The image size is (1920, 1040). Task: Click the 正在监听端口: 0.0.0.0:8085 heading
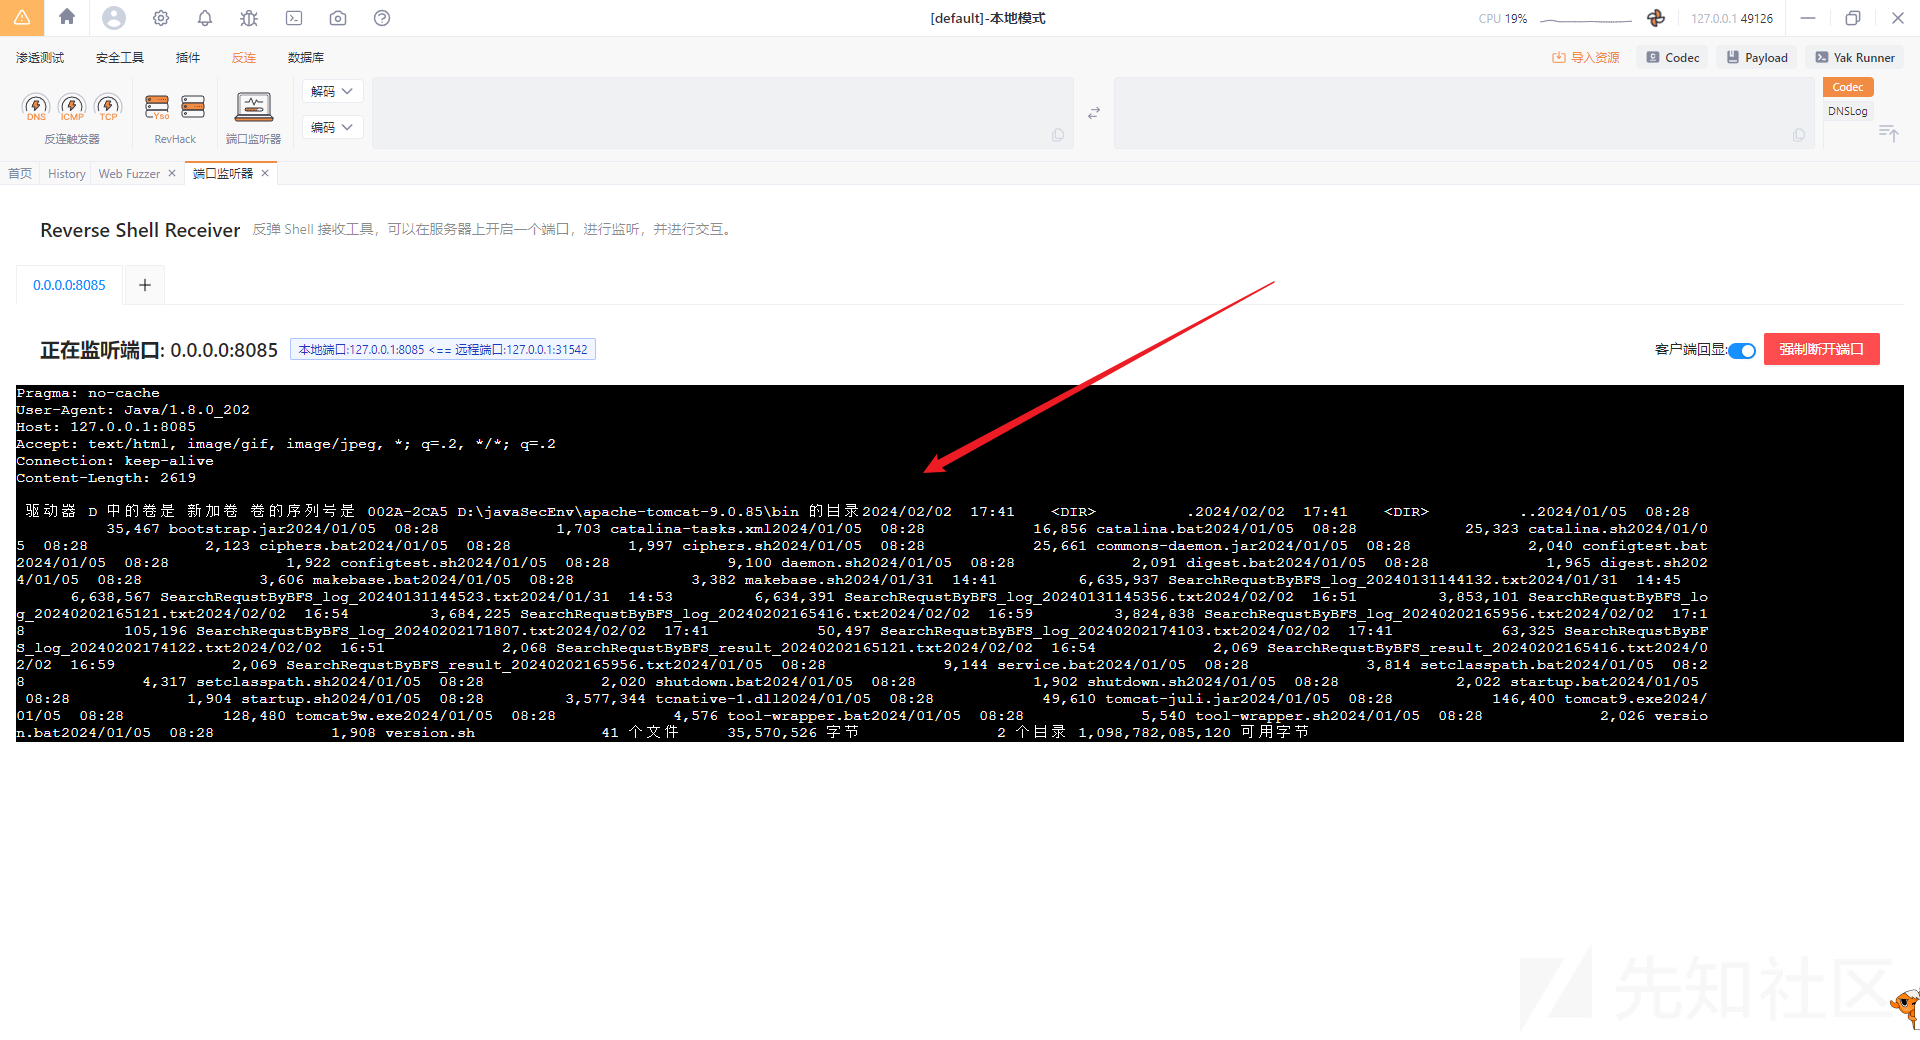tap(159, 350)
